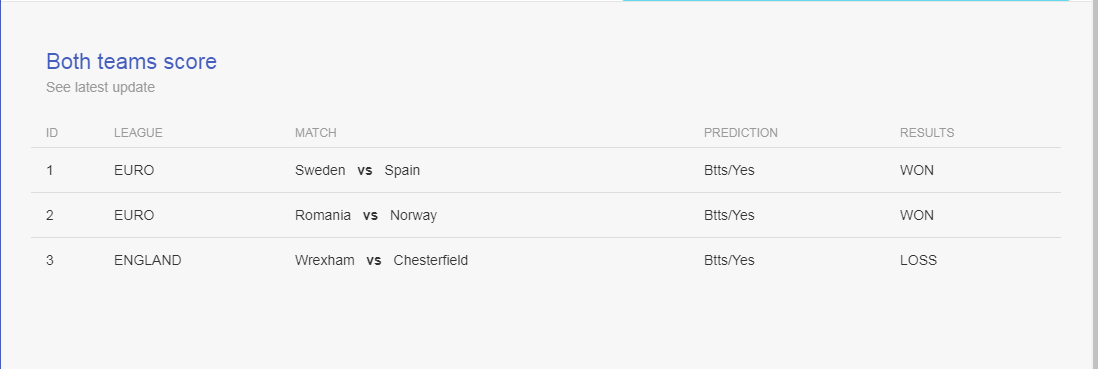
Task: Select the ID column header
Action: coord(52,133)
